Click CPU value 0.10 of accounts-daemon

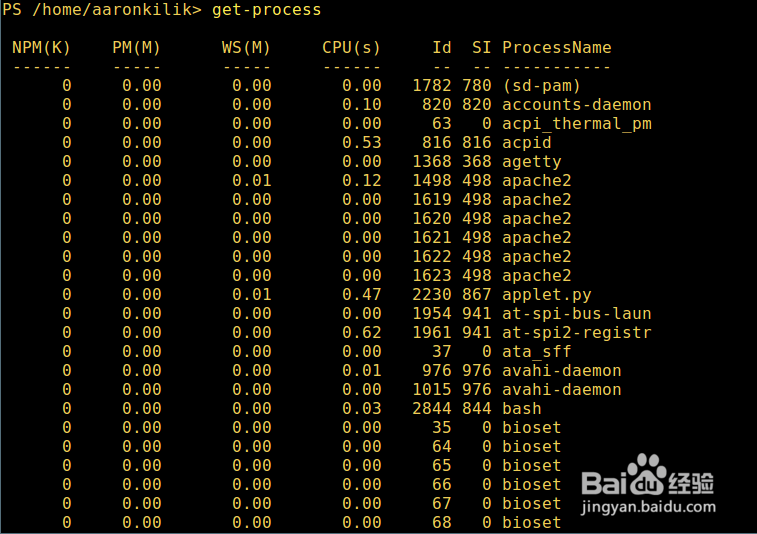click(362, 105)
